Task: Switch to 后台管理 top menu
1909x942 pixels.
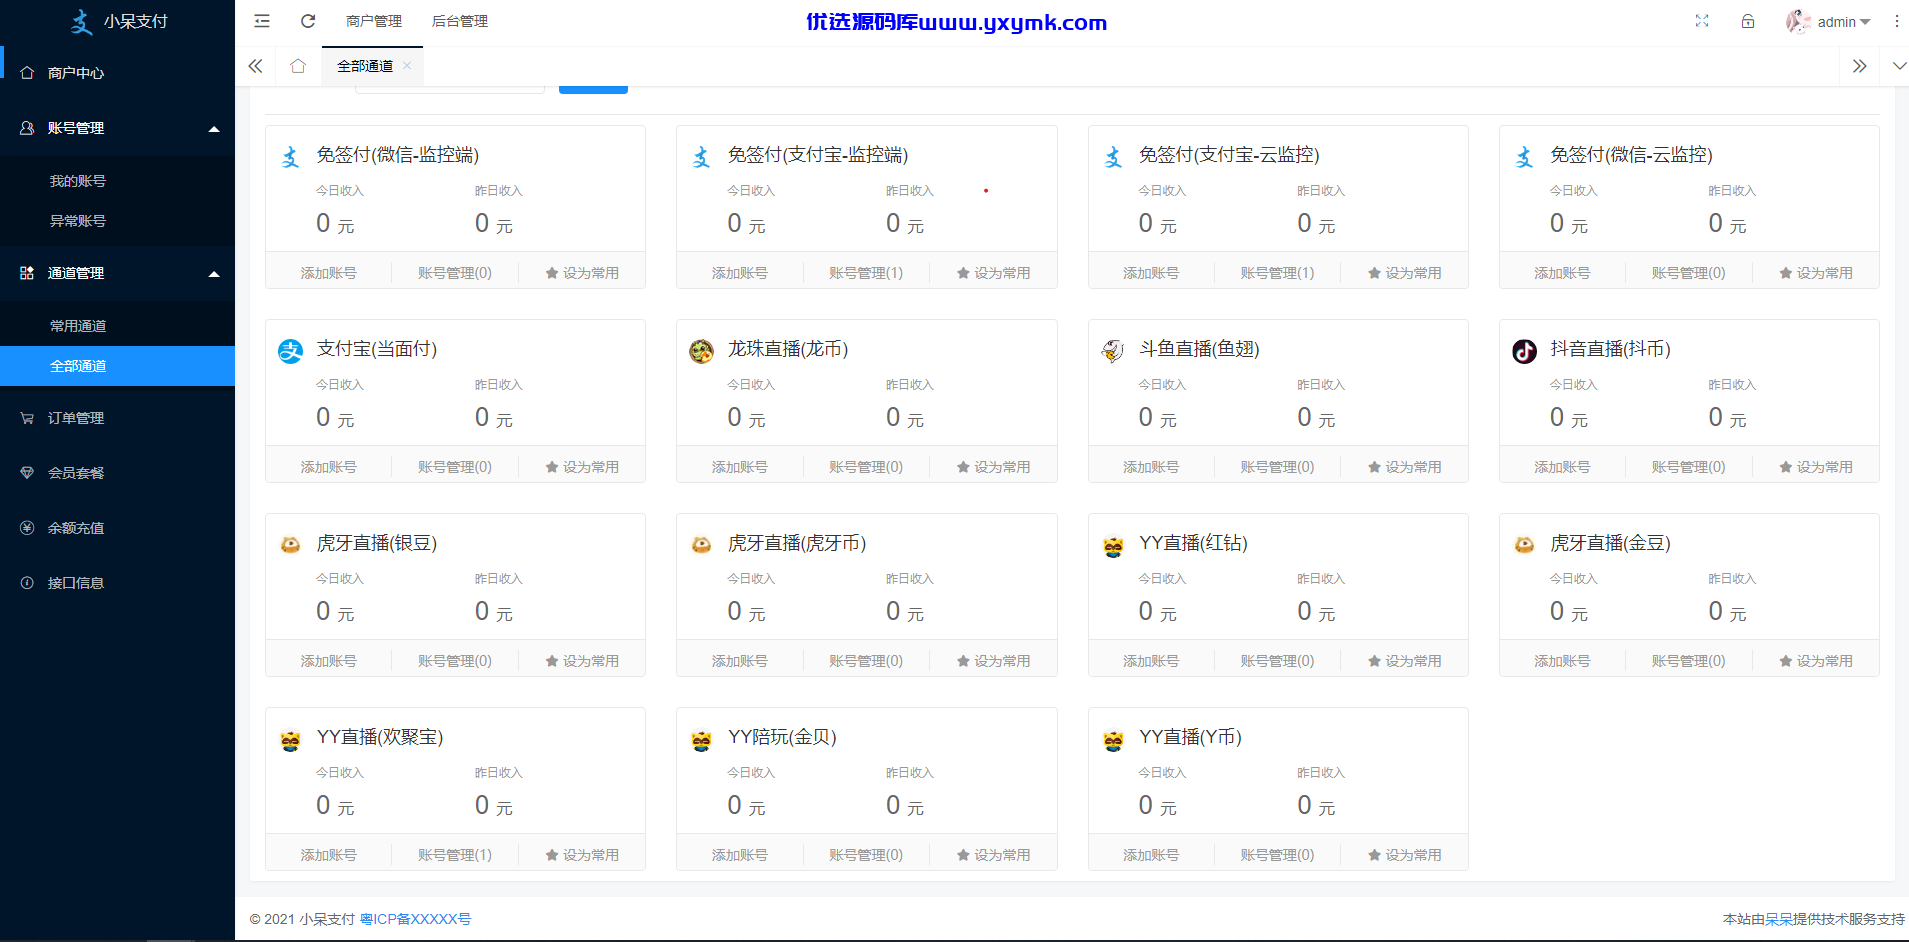Action: pyautogui.click(x=460, y=21)
